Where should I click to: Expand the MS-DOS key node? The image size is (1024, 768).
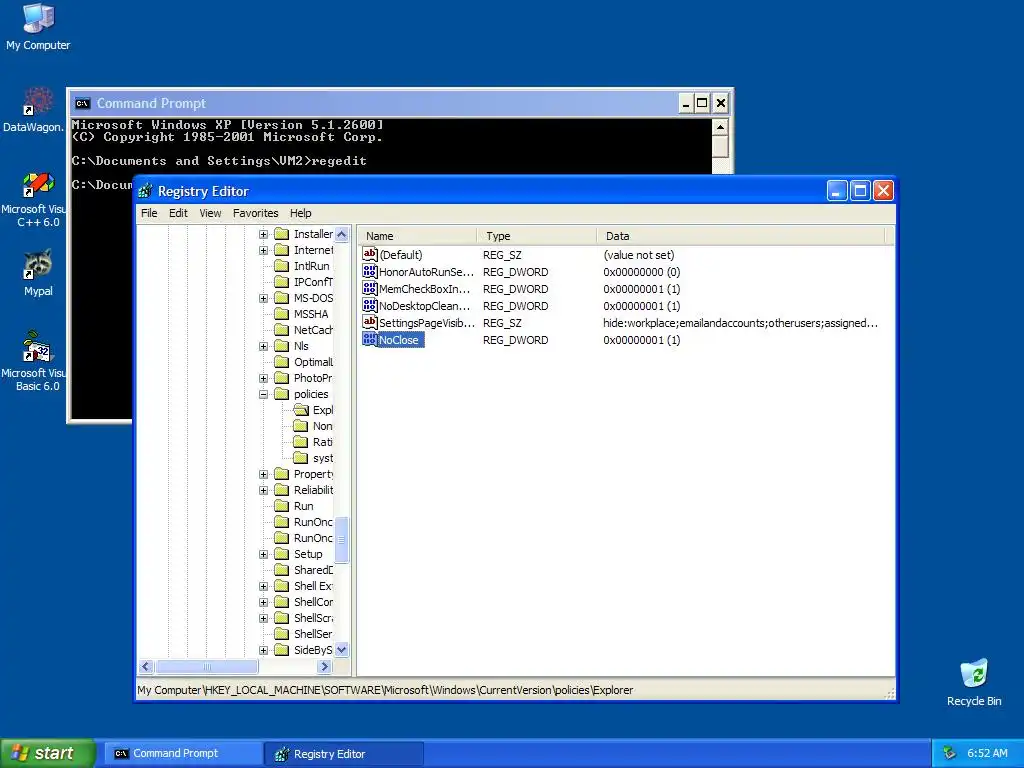point(263,298)
